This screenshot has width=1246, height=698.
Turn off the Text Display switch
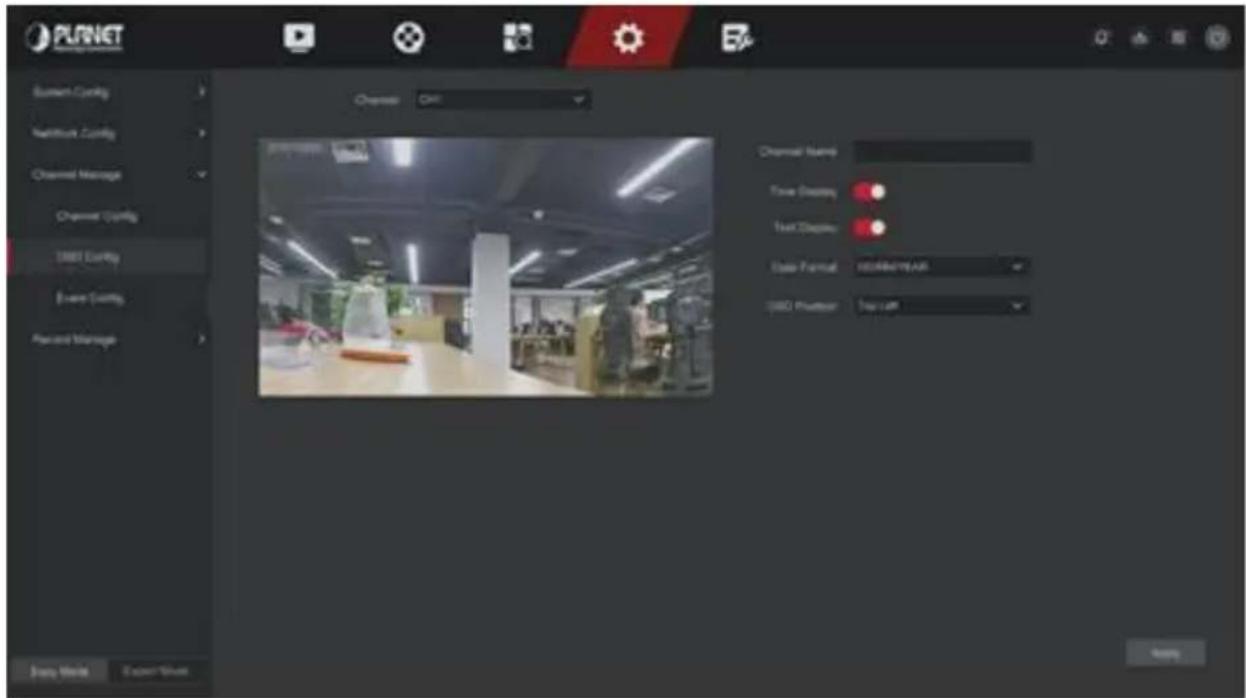[x=868, y=228]
